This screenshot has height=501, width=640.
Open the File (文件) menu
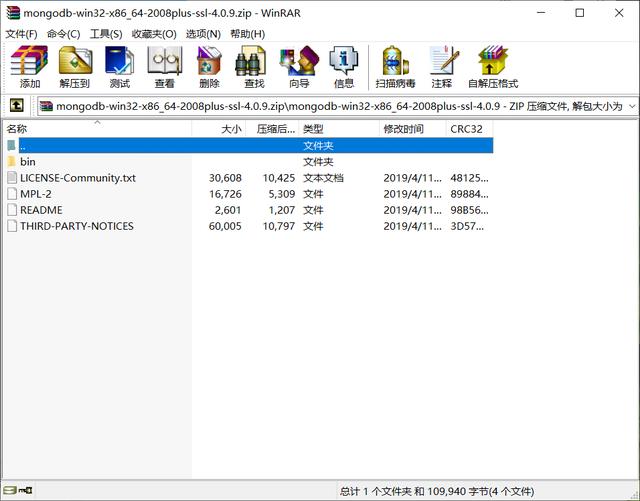click(x=21, y=34)
